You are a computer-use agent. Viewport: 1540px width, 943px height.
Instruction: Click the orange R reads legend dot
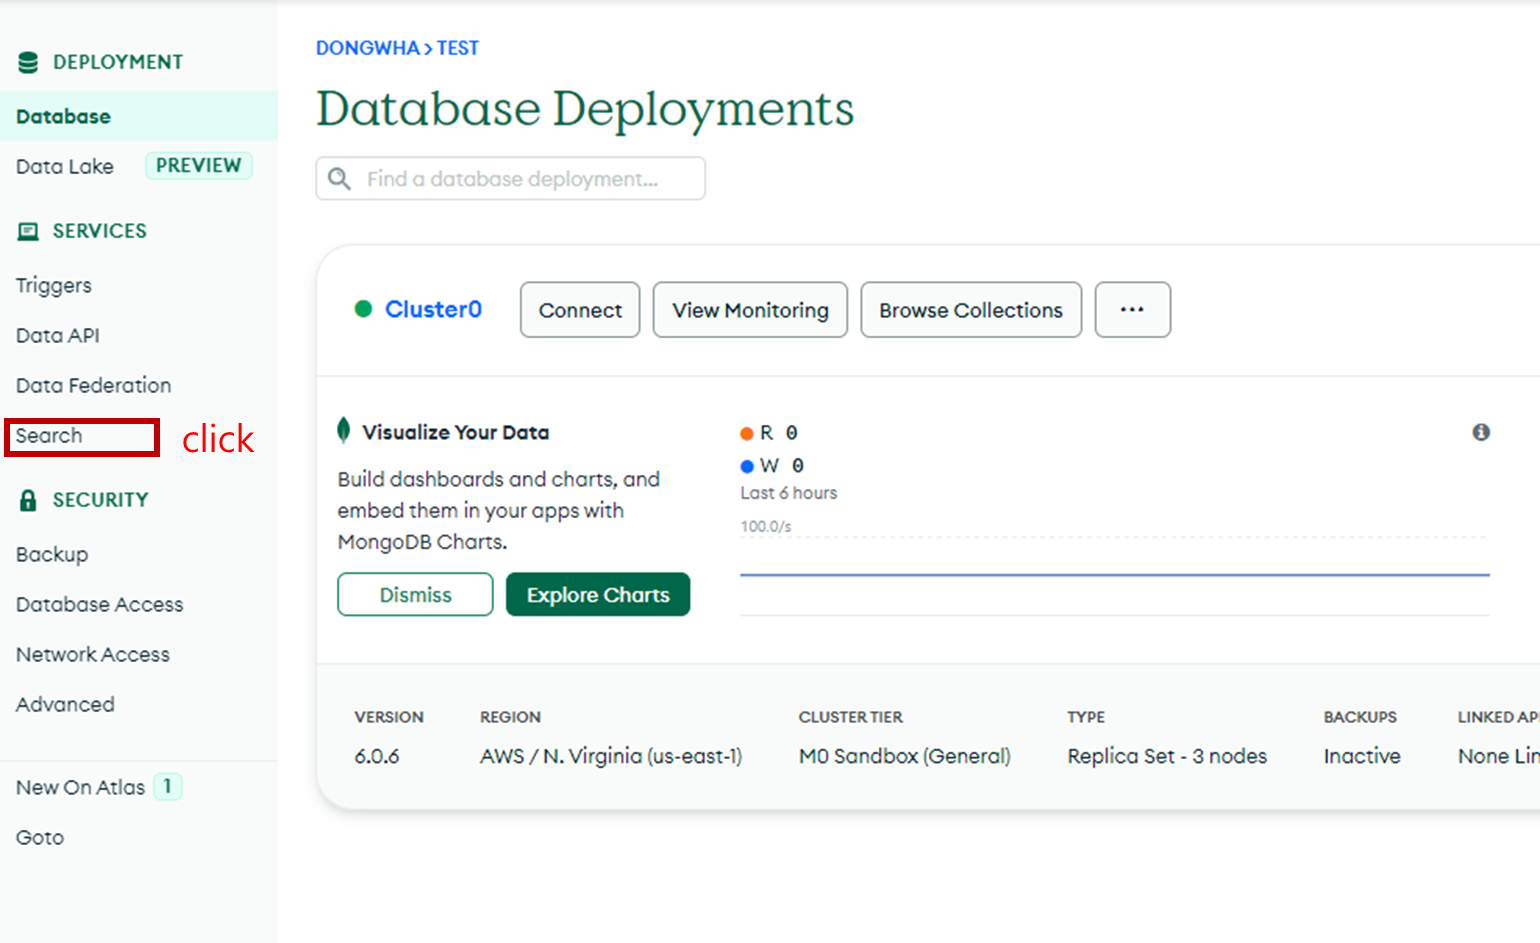click(x=746, y=433)
